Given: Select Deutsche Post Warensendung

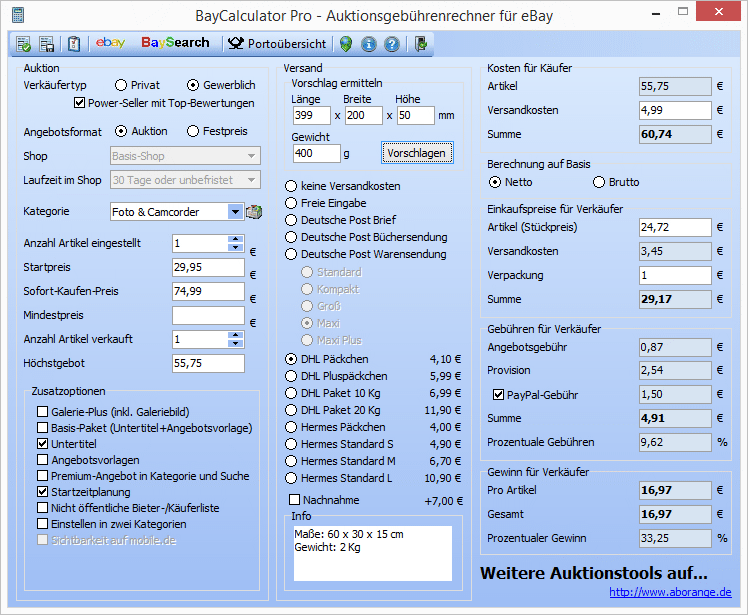Looking at the screenshot, I should 366,254.
